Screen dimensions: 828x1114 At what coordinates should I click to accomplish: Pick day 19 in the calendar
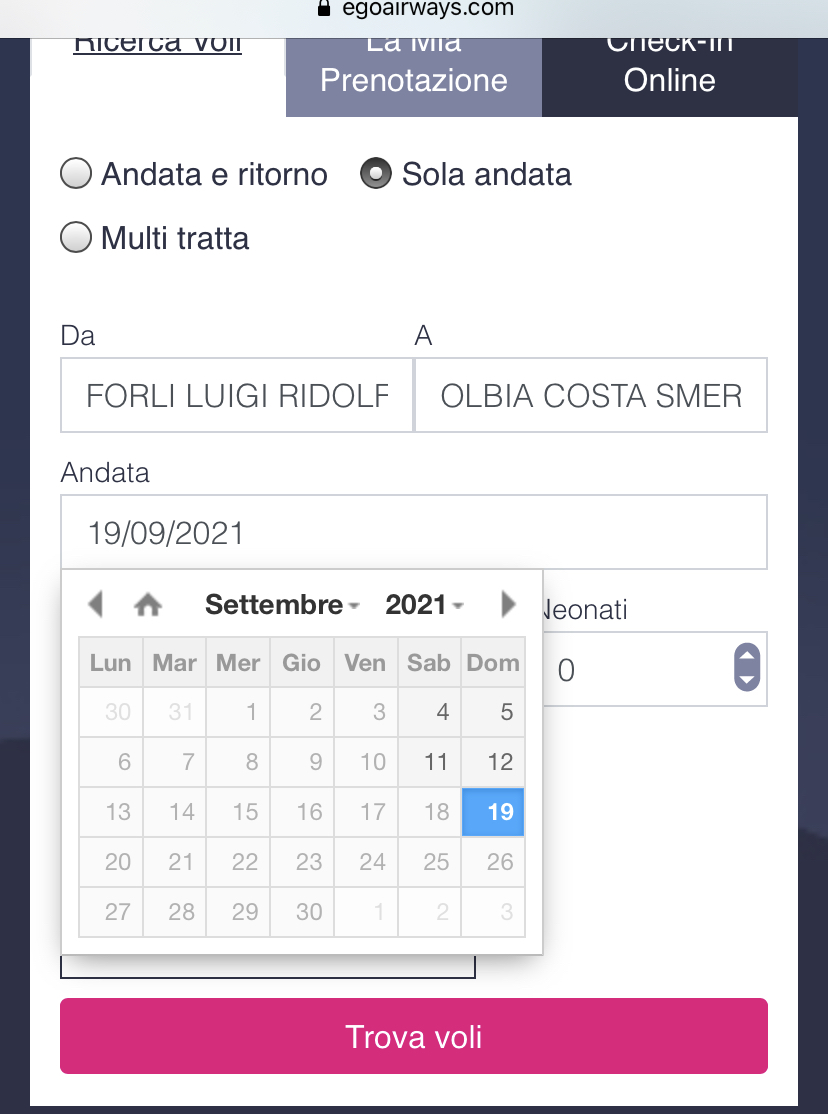tap(494, 811)
